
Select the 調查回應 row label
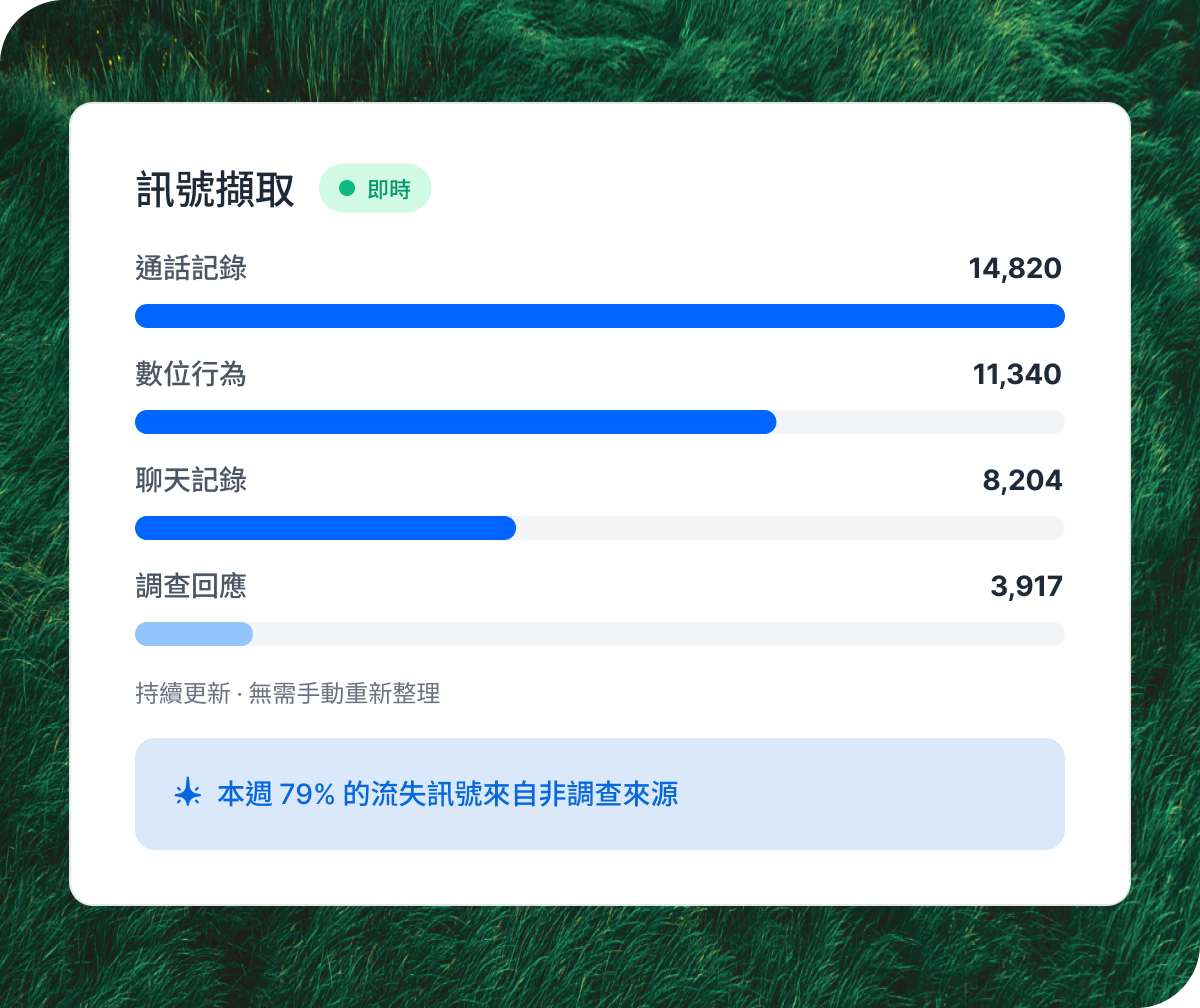pos(191,587)
